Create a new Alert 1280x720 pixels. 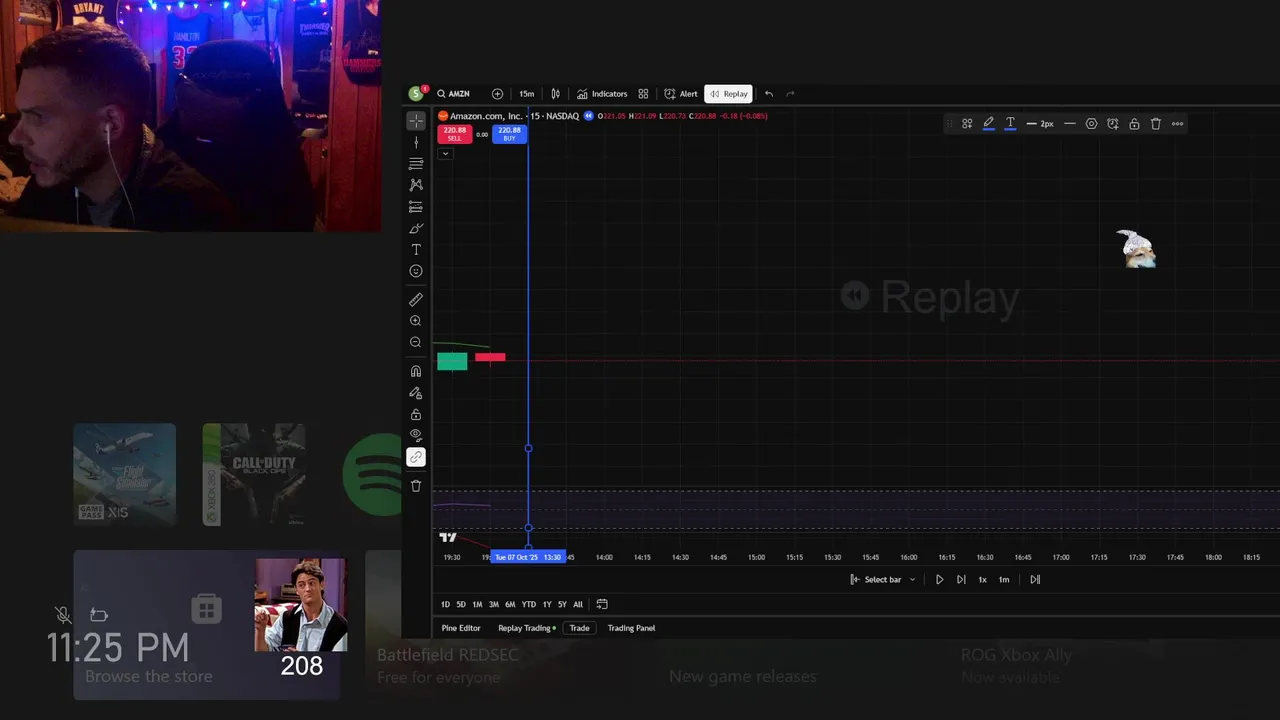(681, 94)
